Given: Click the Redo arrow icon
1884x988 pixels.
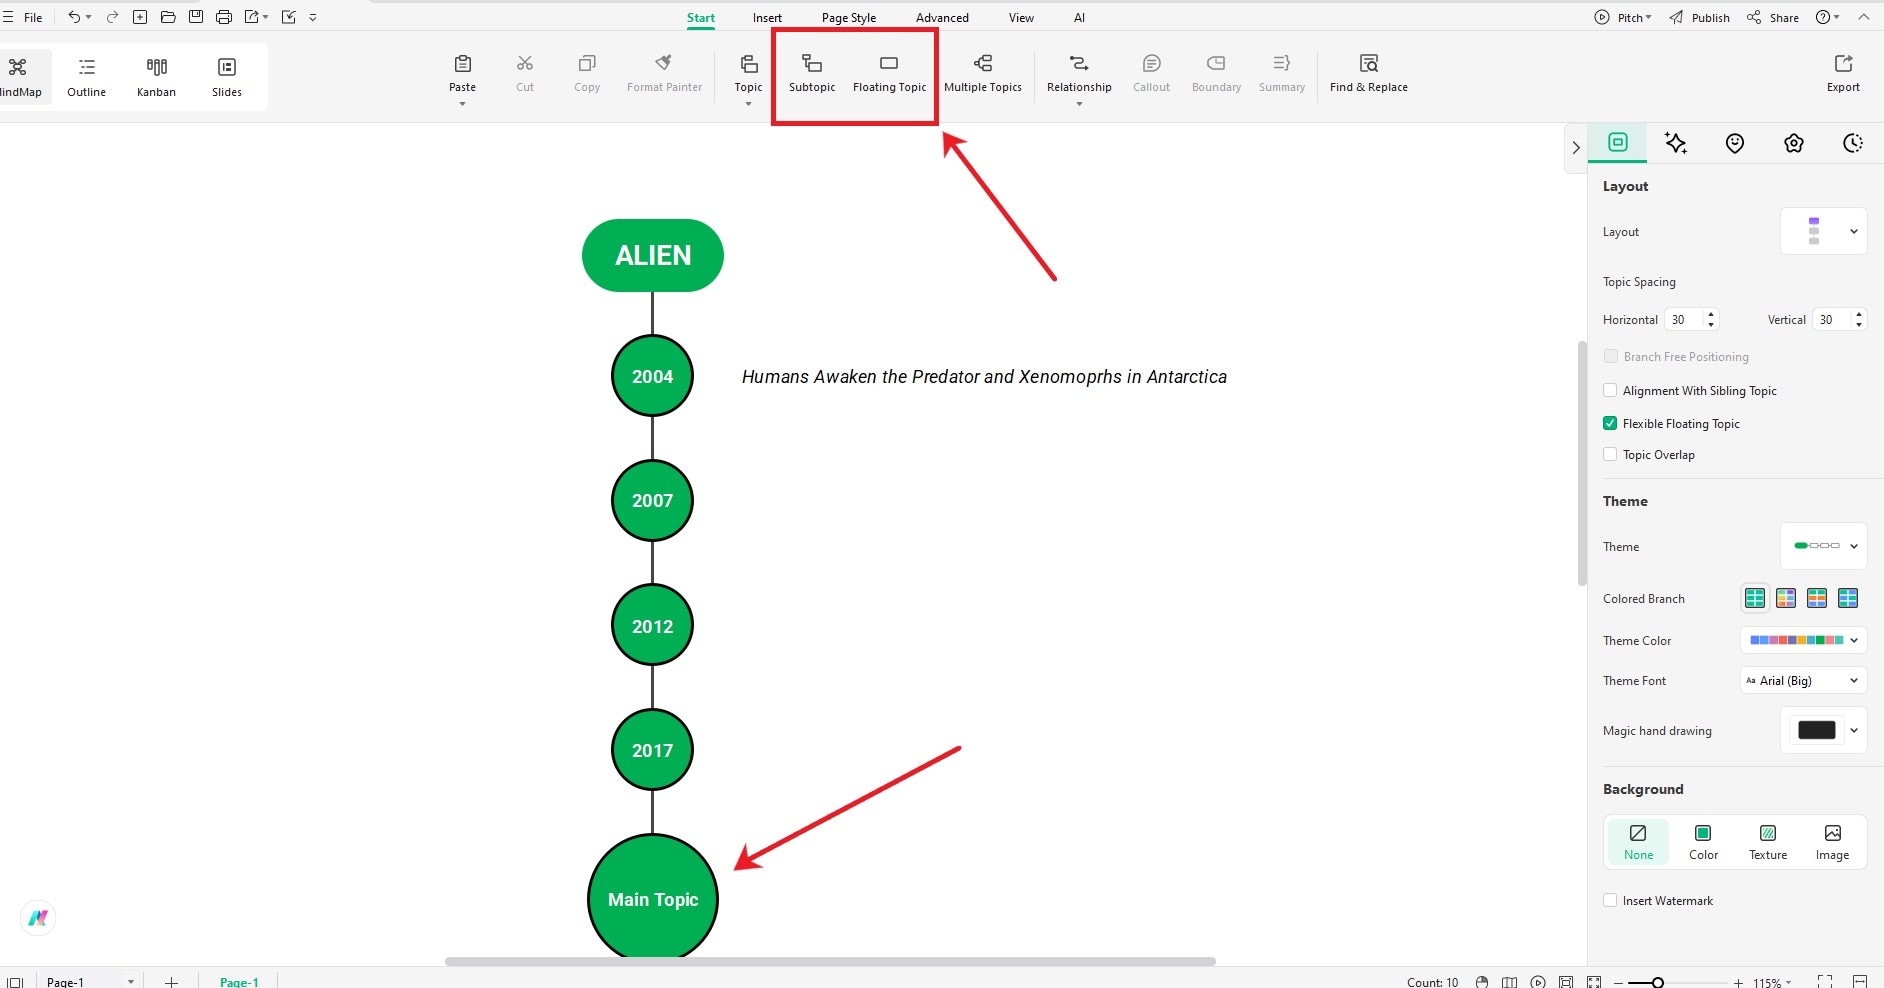Looking at the screenshot, I should pyautogui.click(x=112, y=17).
